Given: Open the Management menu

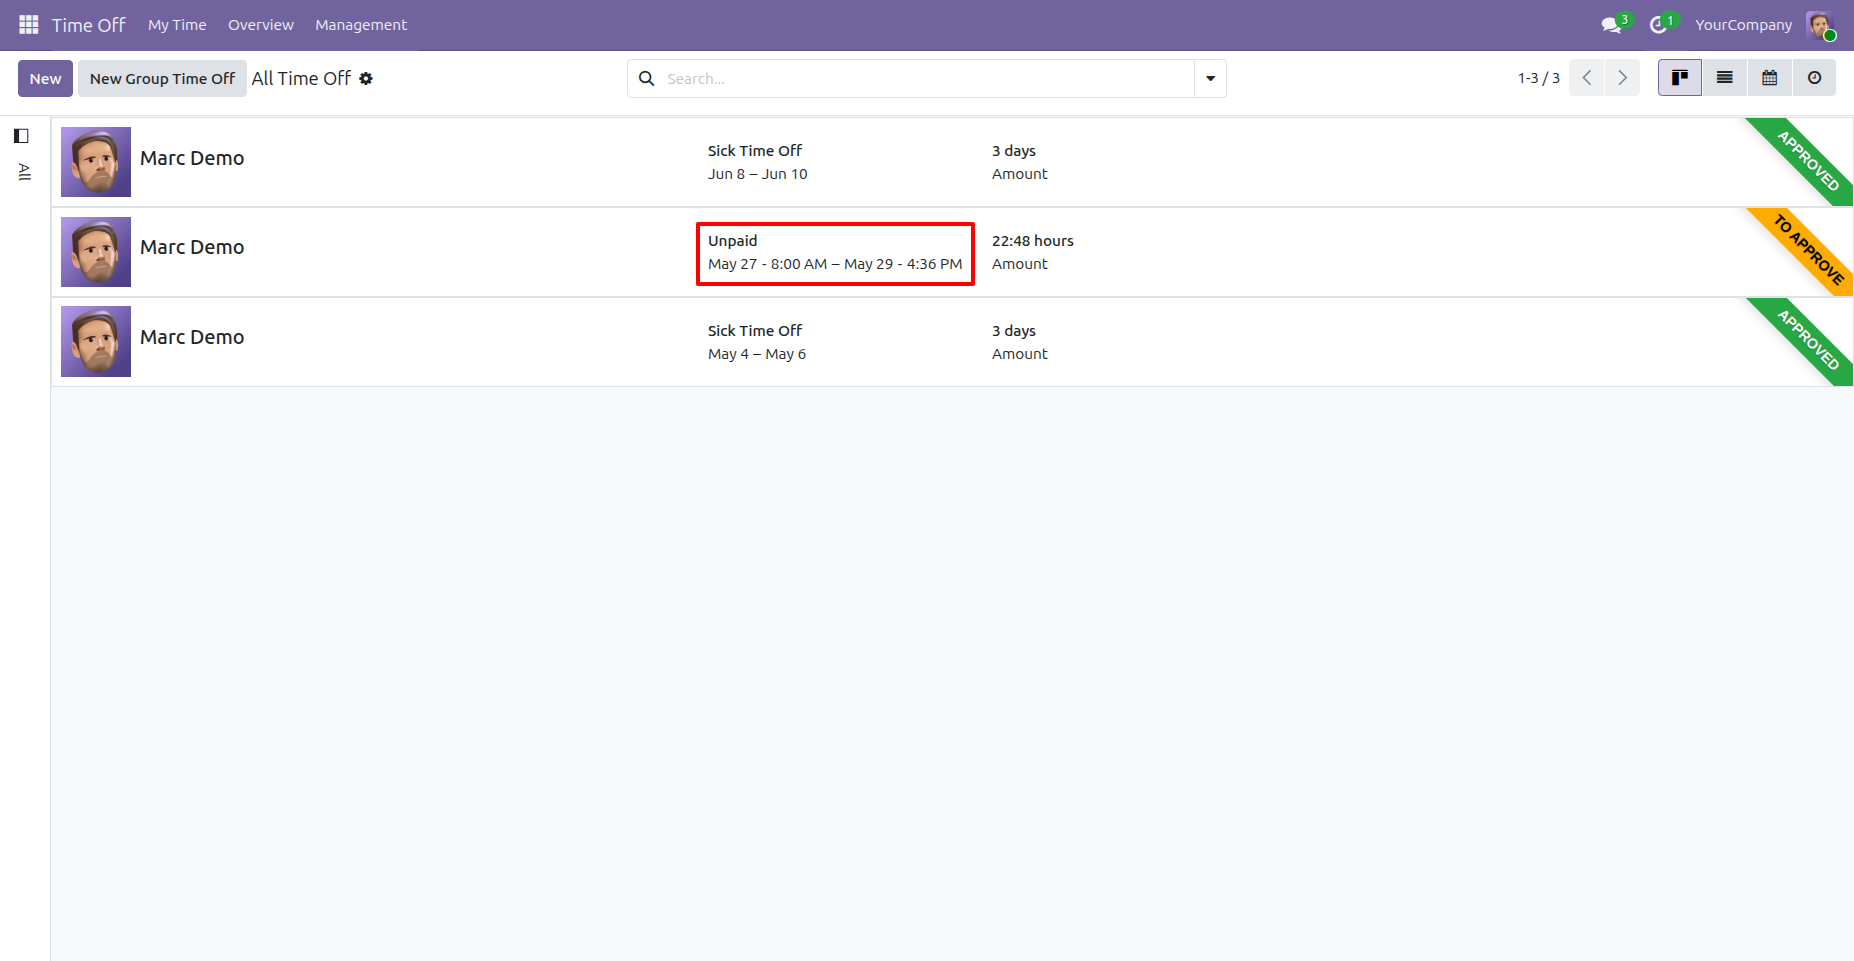Looking at the screenshot, I should click(x=361, y=25).
